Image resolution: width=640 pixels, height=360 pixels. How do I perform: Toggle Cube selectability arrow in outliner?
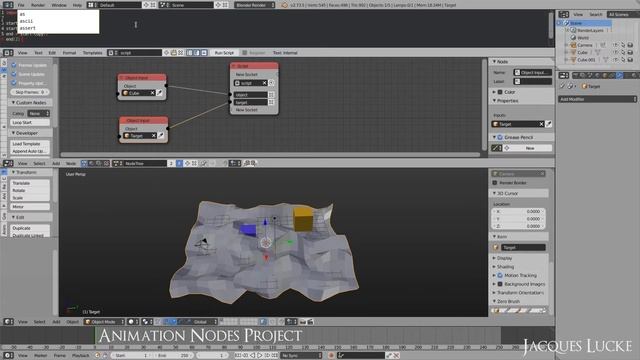[623, 53]
